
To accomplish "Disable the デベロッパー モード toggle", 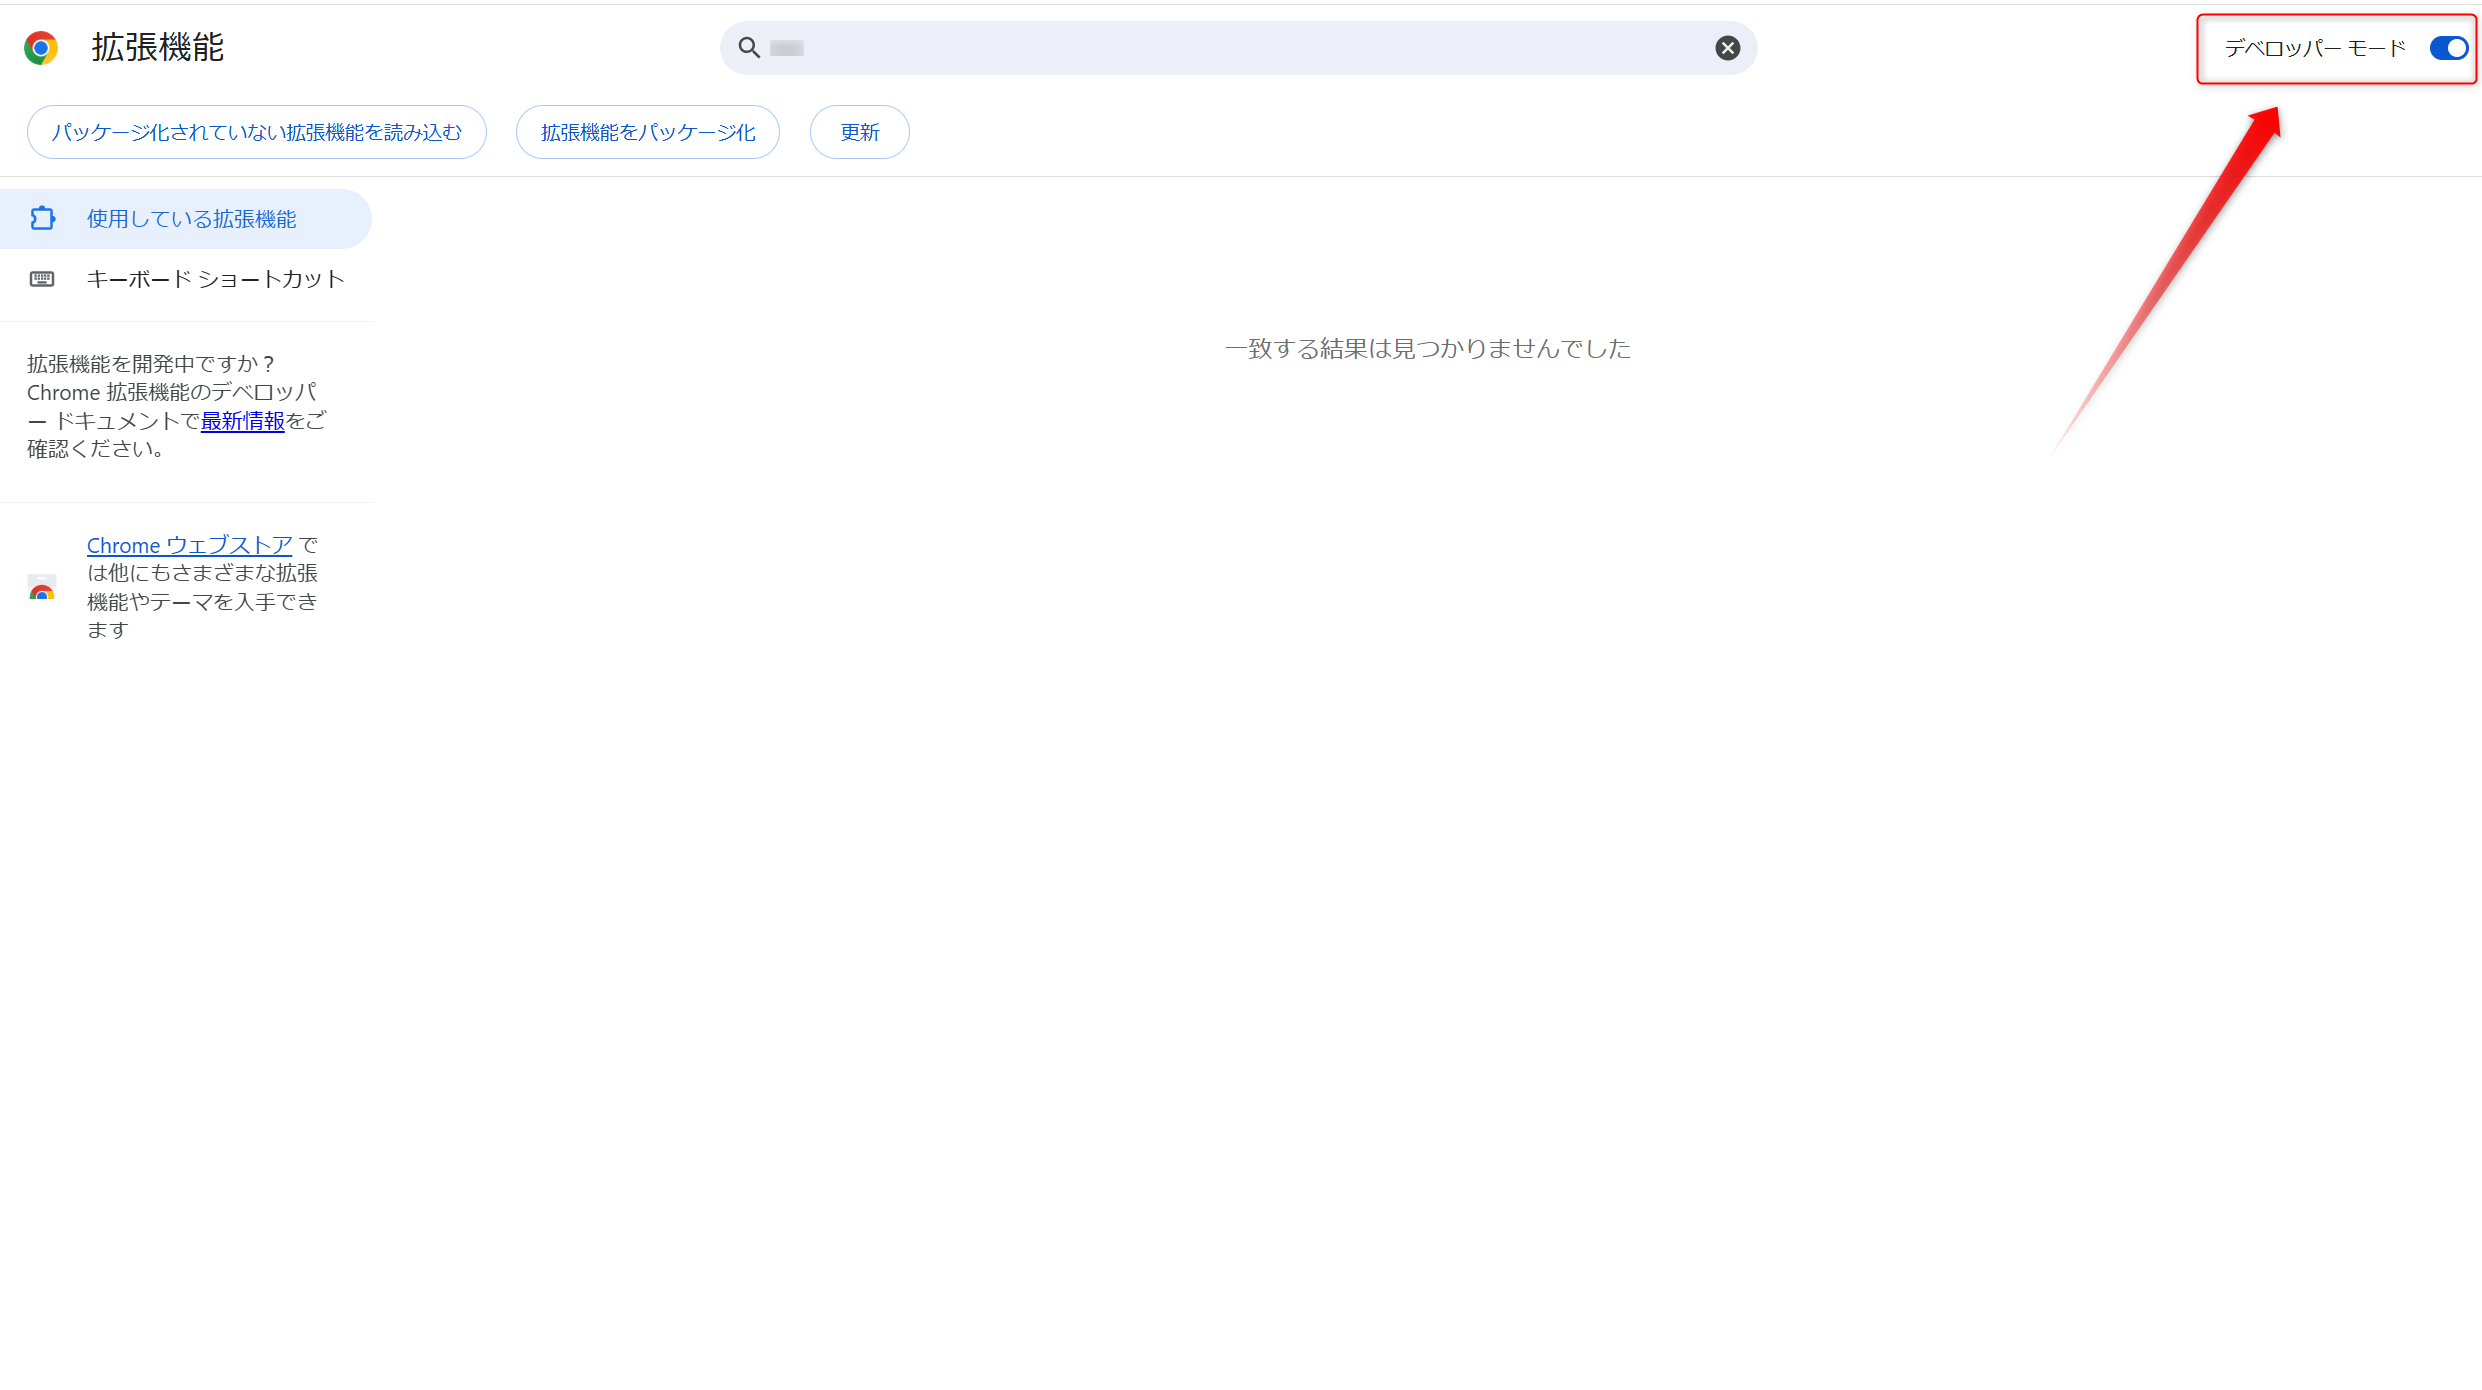I will (x=2448, y=48).
